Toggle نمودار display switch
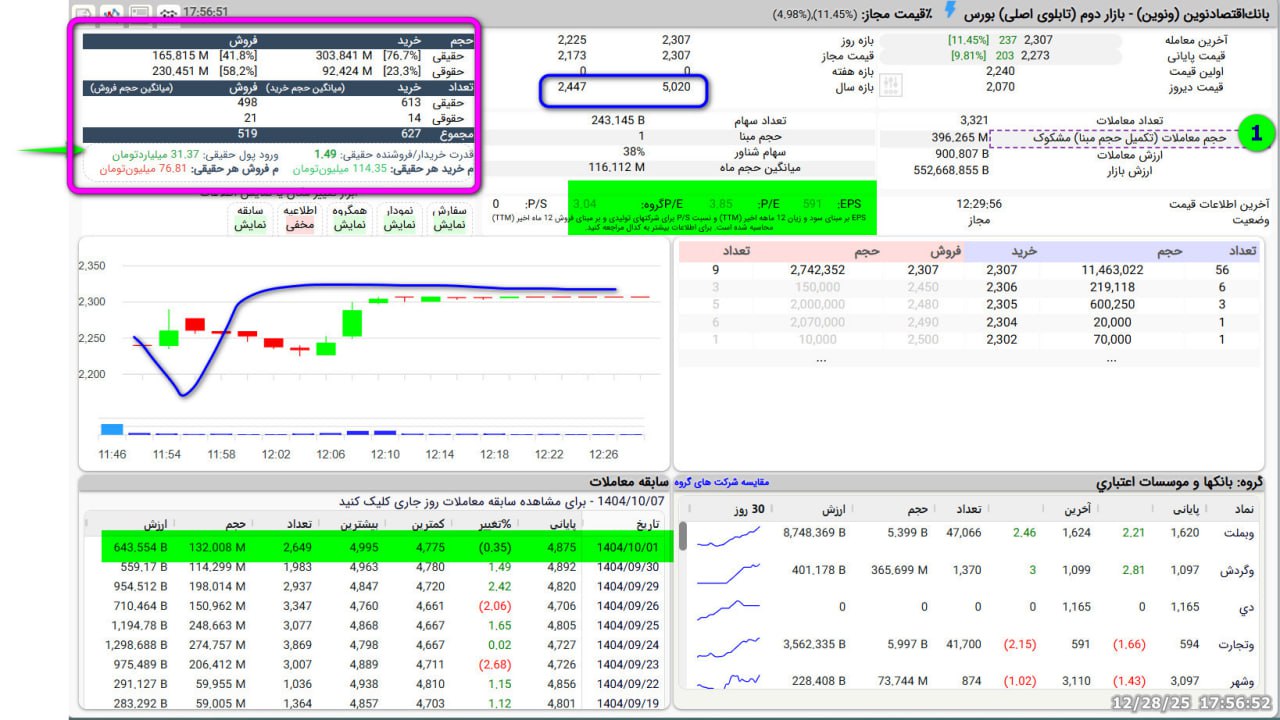This screenshot has height=720, width=1280. coord(399,218)
